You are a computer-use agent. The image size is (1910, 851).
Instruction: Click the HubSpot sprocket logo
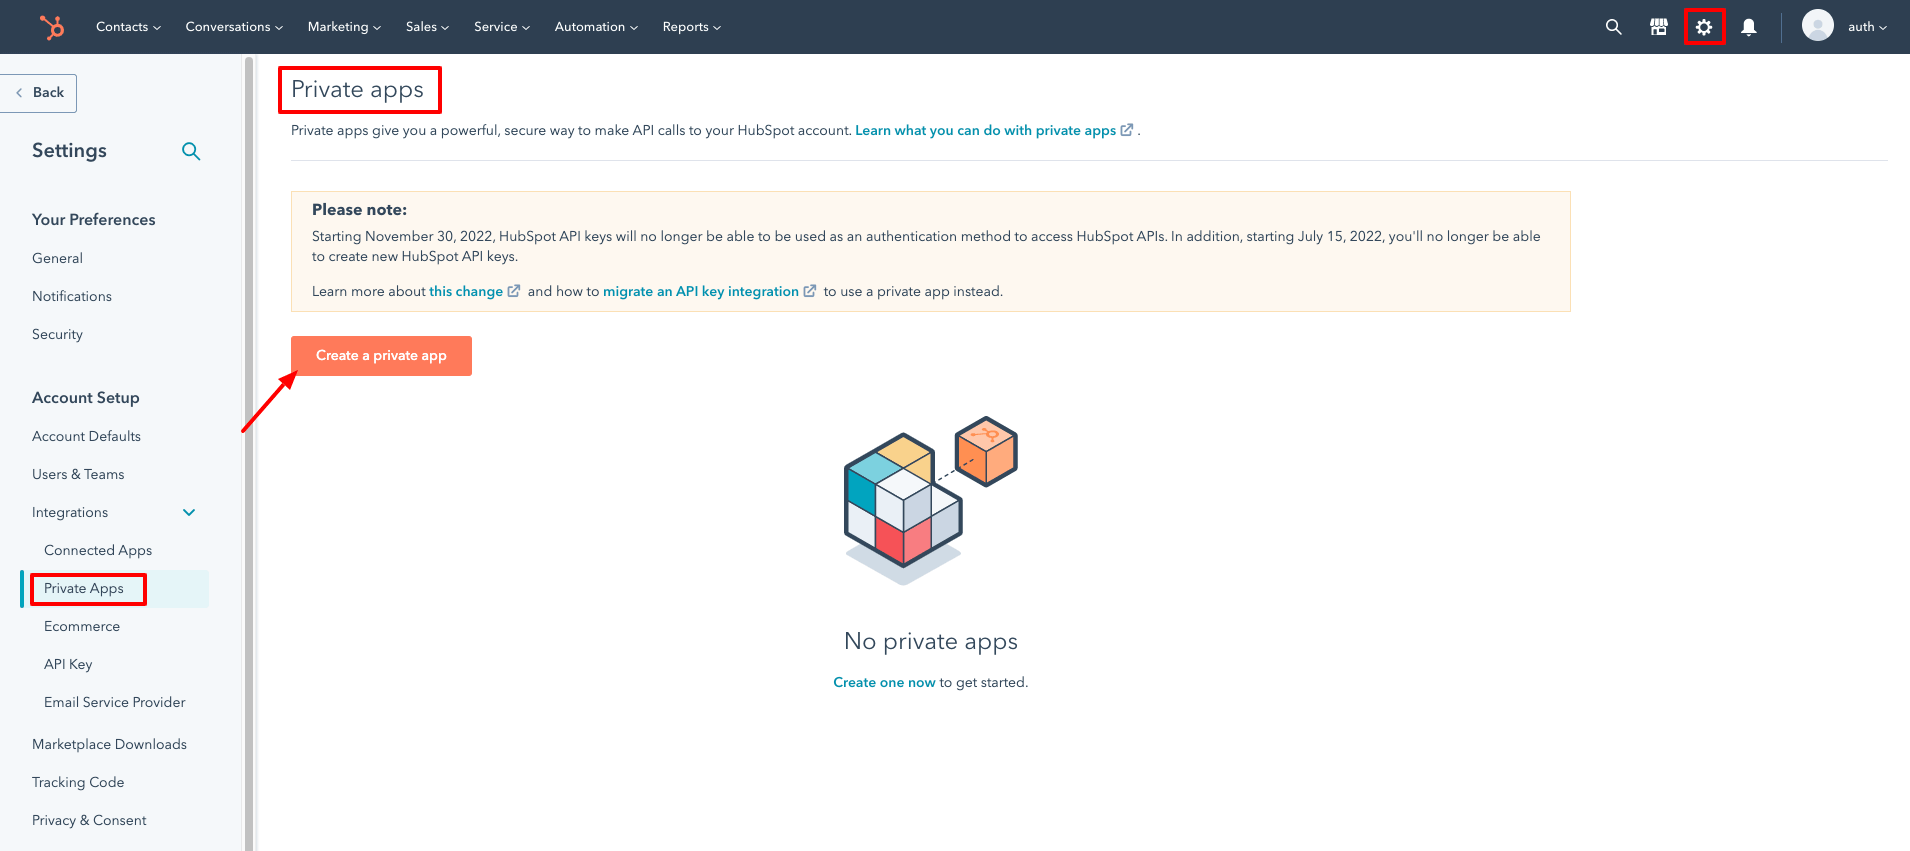tap(52, 27)
